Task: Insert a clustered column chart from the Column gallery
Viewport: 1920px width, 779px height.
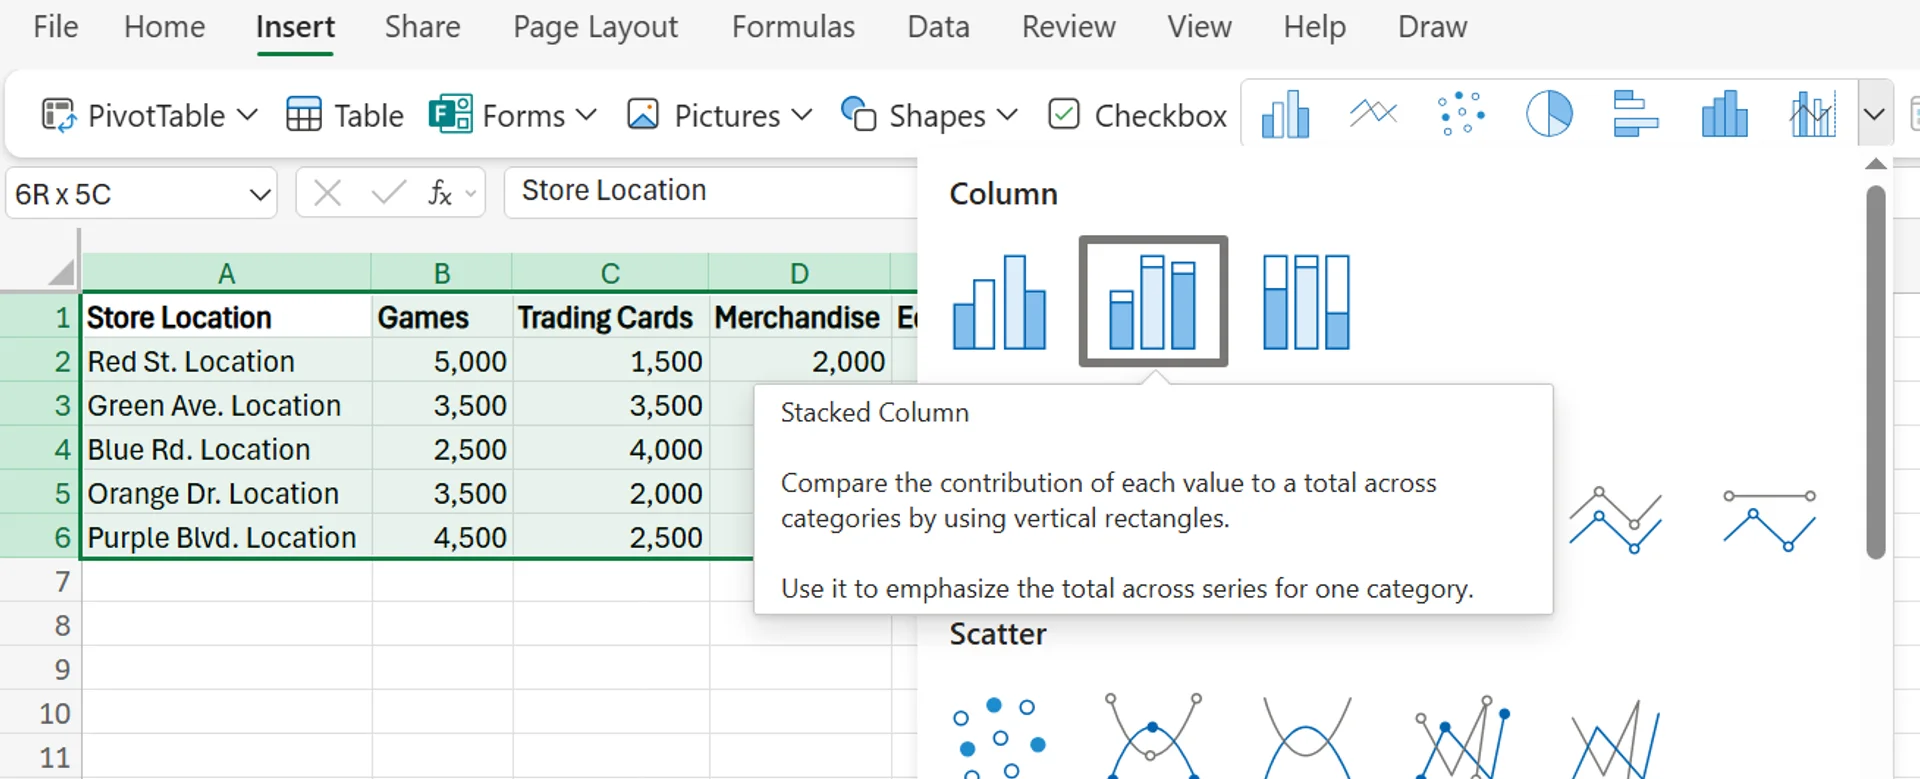Action: point(999,302)
